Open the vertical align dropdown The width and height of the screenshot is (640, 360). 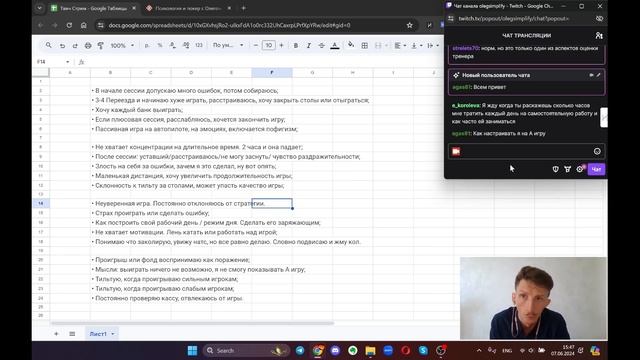(x=416, y=45)
